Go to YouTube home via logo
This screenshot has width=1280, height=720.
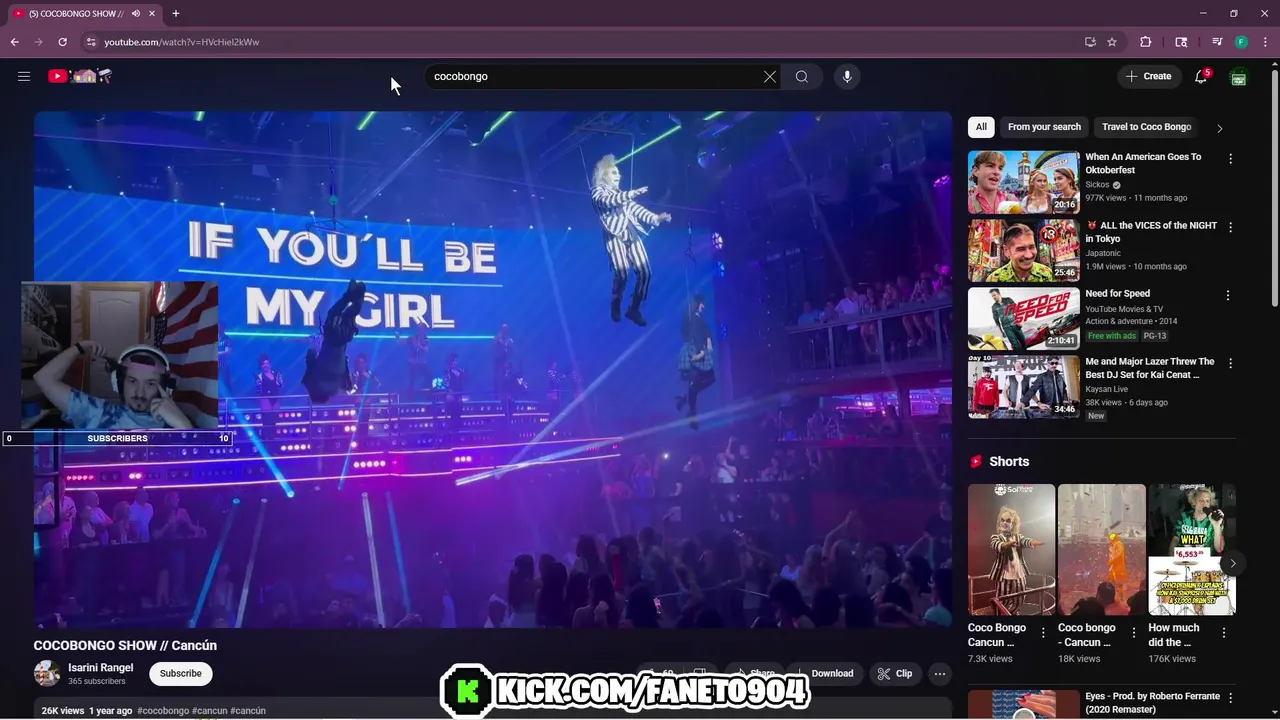tap(80, 76)
